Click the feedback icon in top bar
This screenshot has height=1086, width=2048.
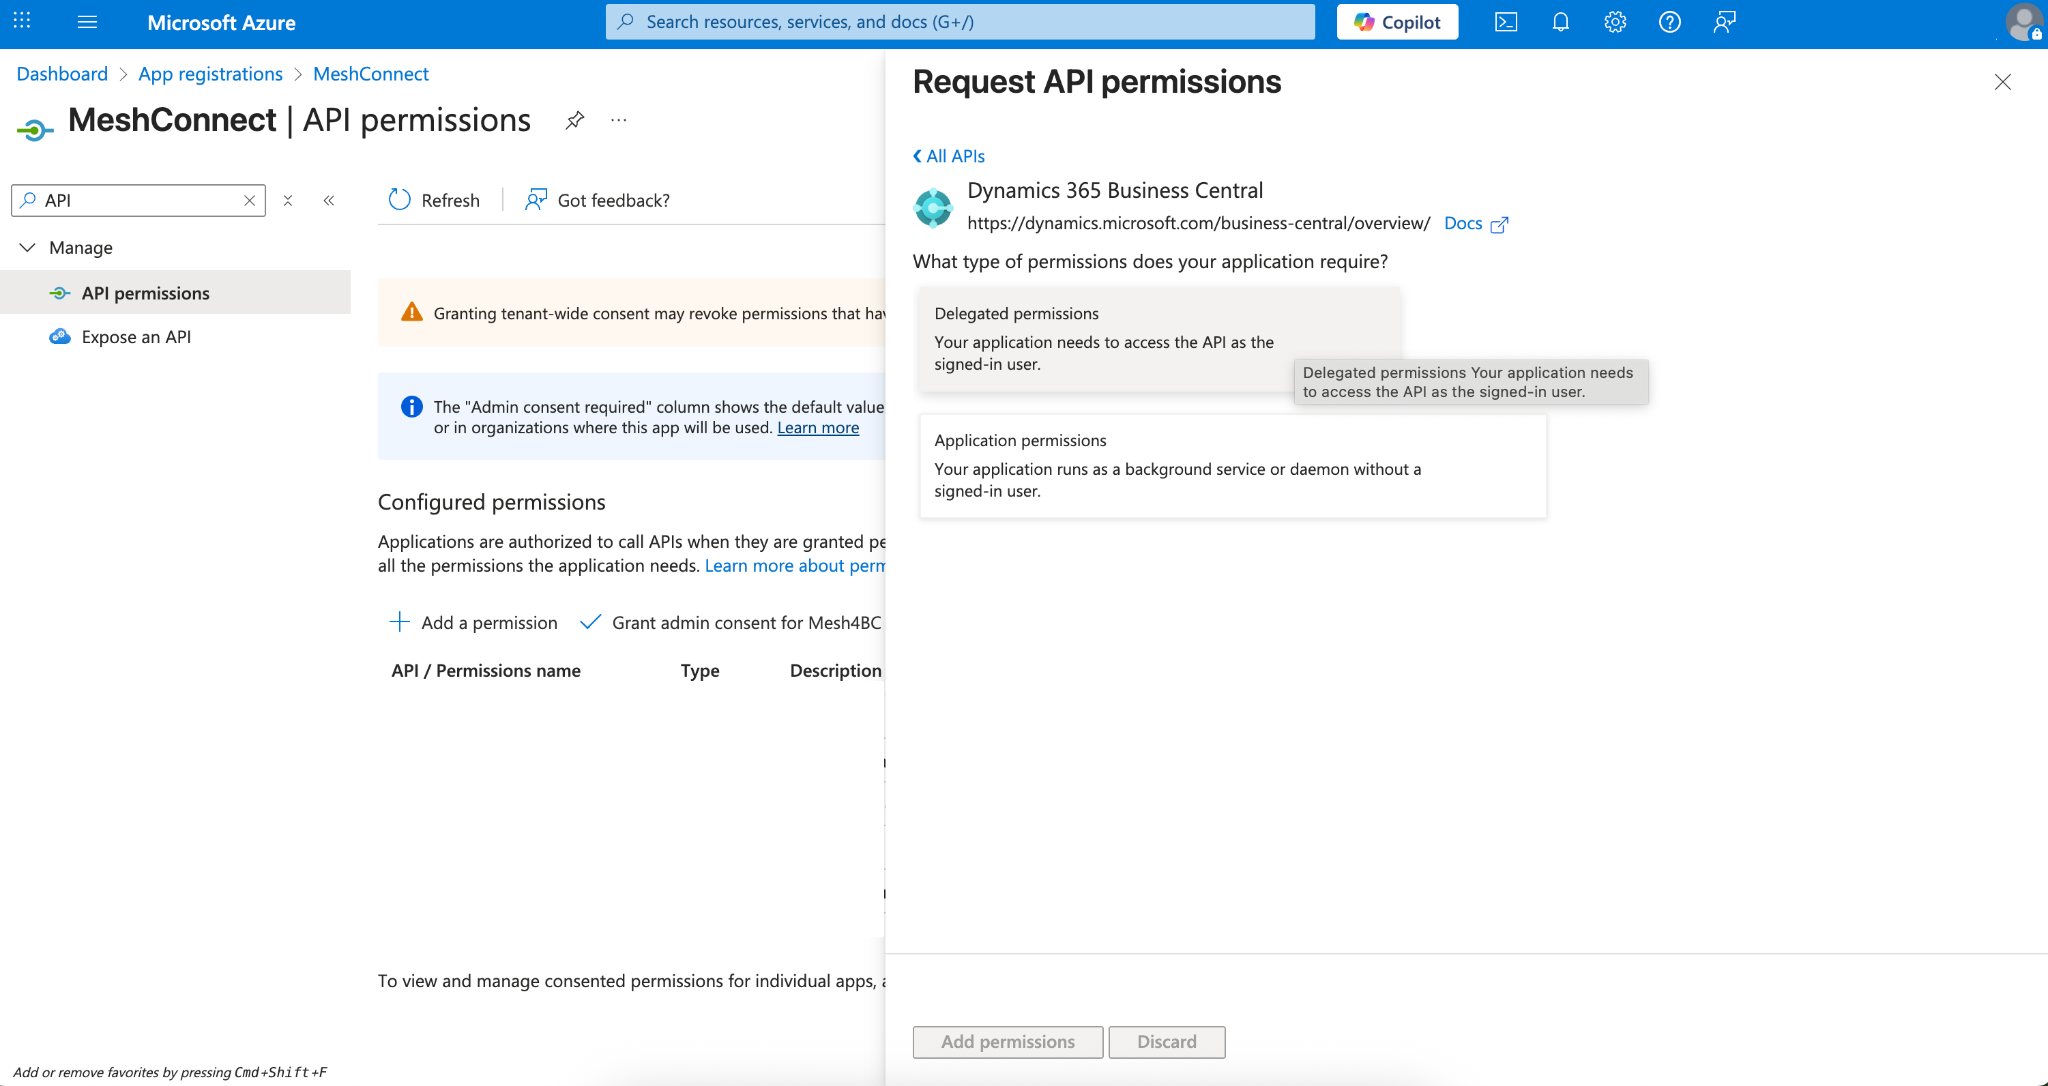[1725, 22]
